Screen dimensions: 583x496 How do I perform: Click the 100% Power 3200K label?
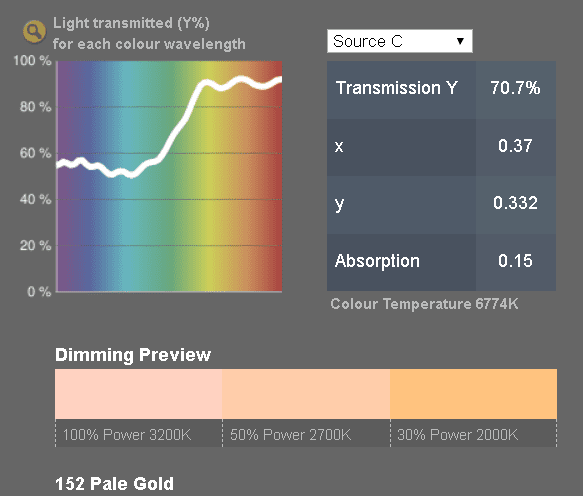127,434
